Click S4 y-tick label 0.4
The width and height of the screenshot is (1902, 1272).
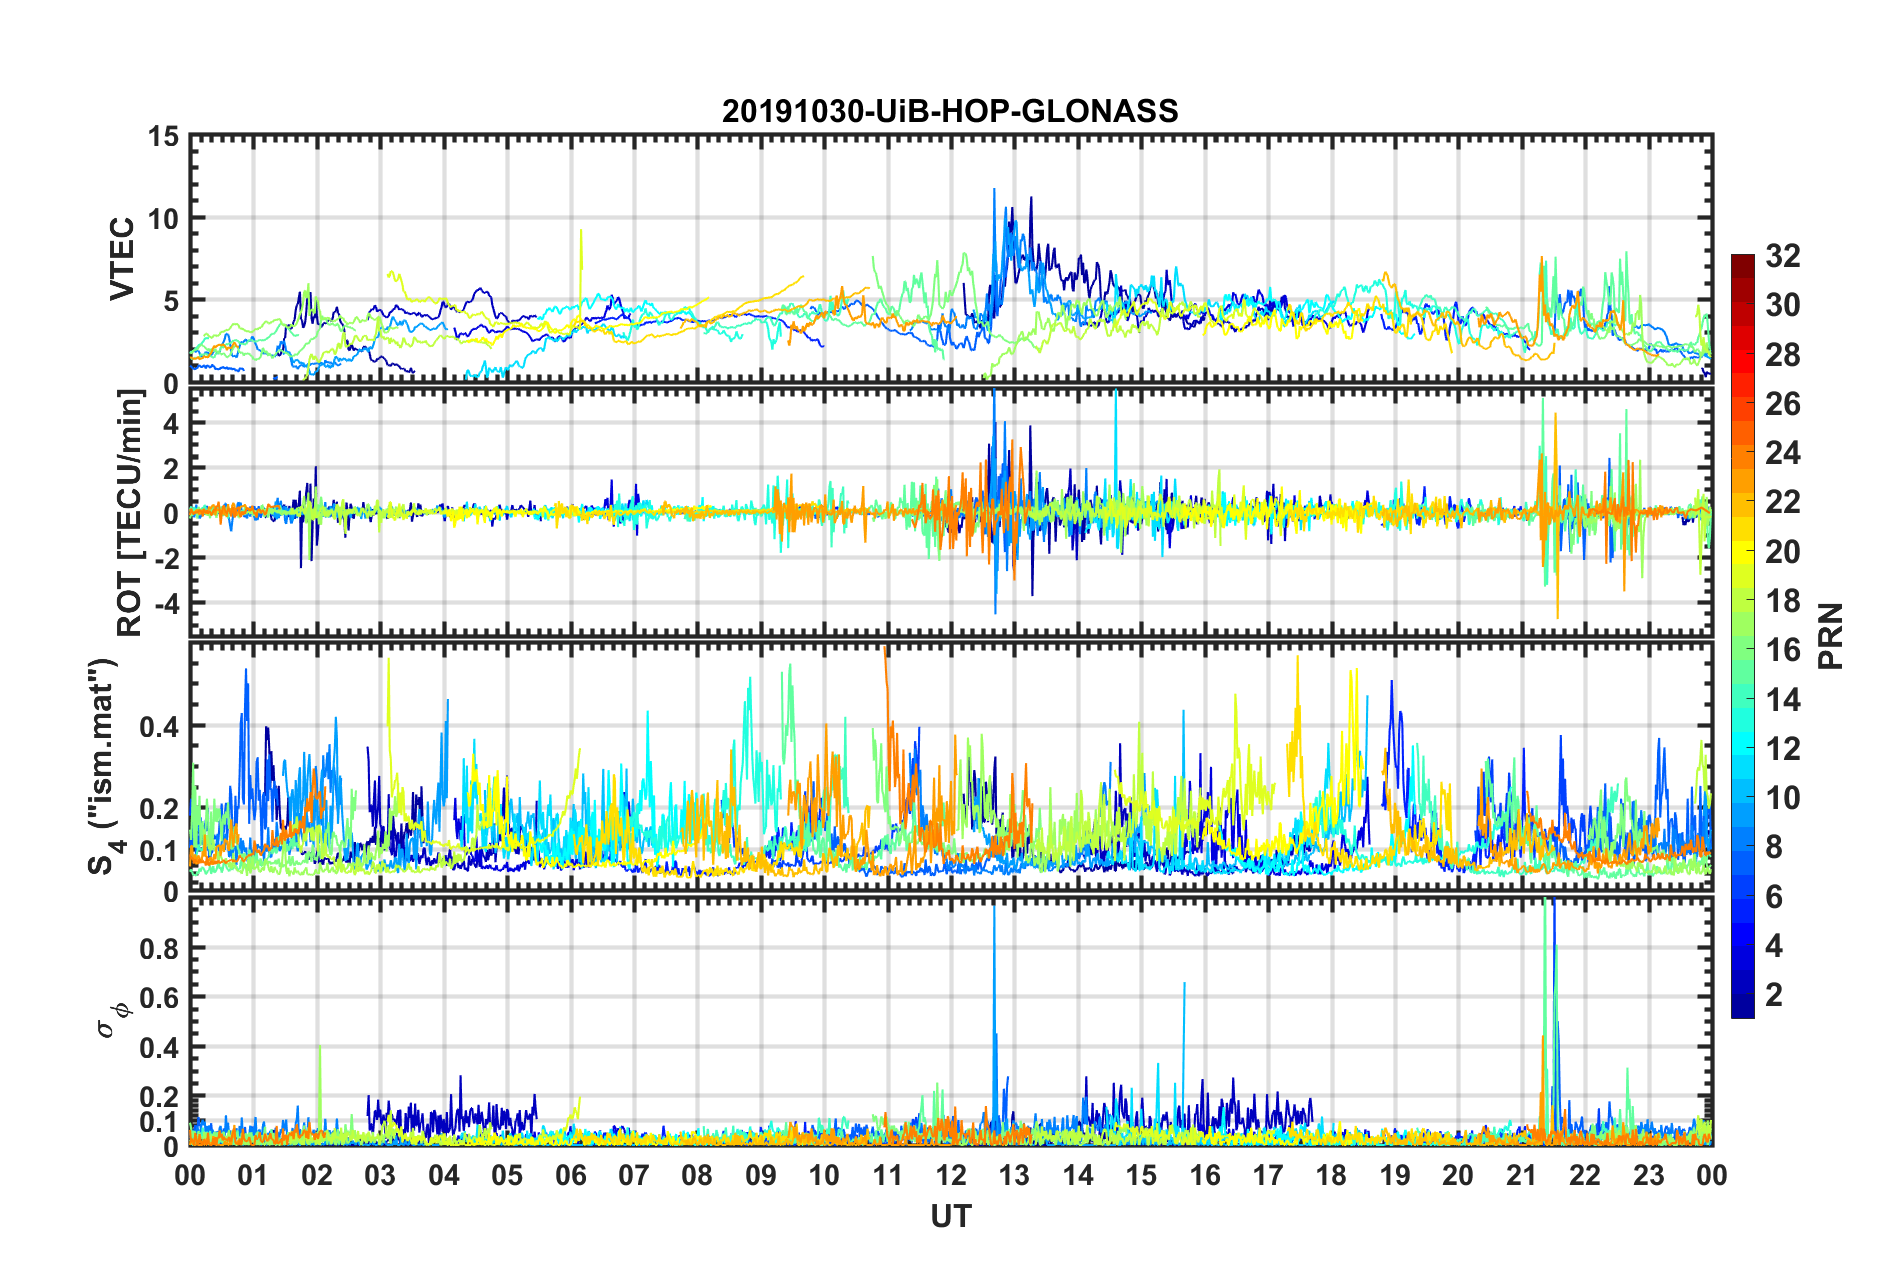pos(159,727)
